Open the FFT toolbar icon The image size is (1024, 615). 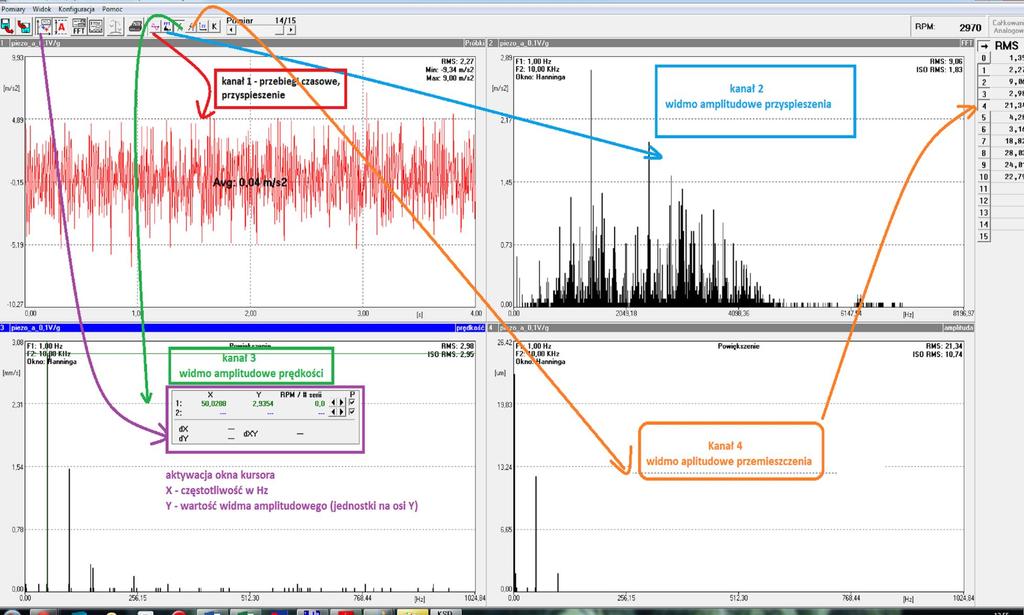tap(79, 26)
